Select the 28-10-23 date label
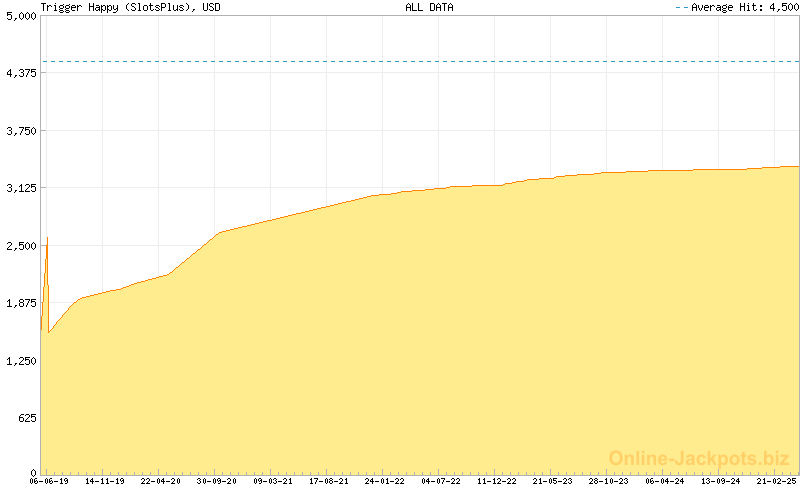The width and height of the screenshot is (800, 490). (609, 481)
